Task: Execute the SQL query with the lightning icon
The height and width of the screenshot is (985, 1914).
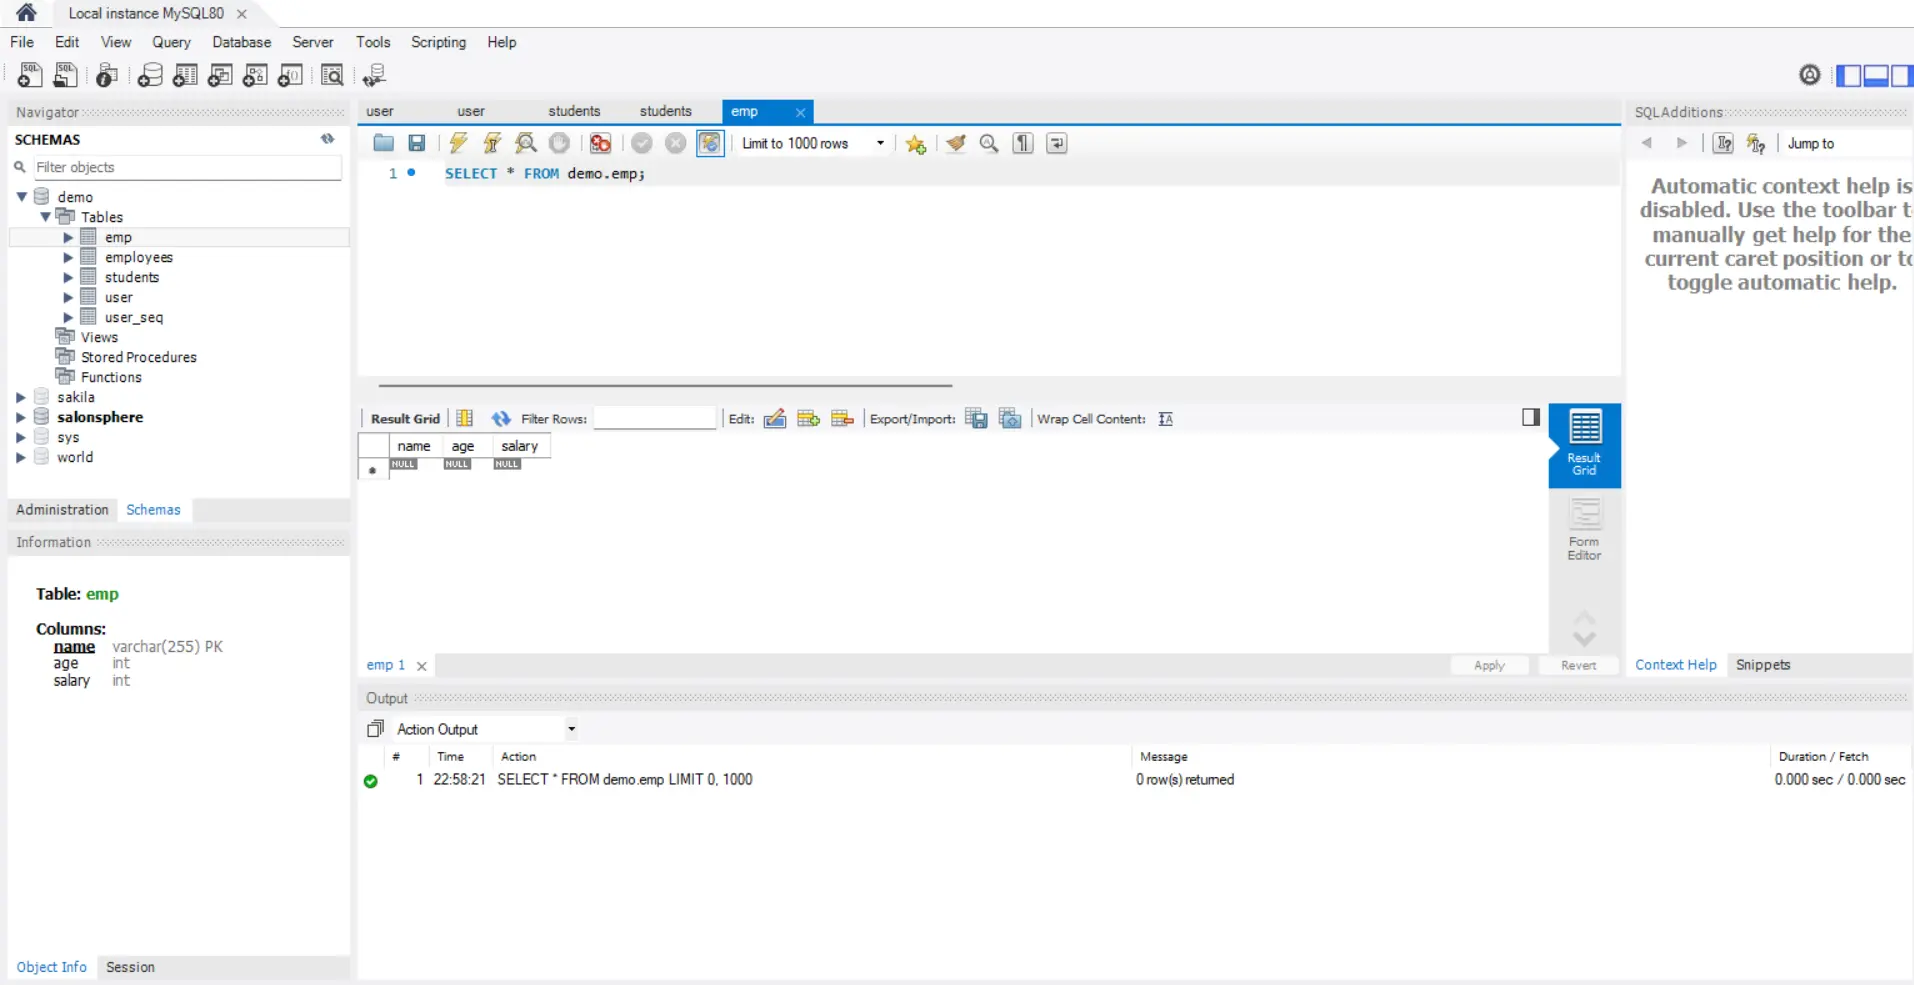Action: coord(458,143)
